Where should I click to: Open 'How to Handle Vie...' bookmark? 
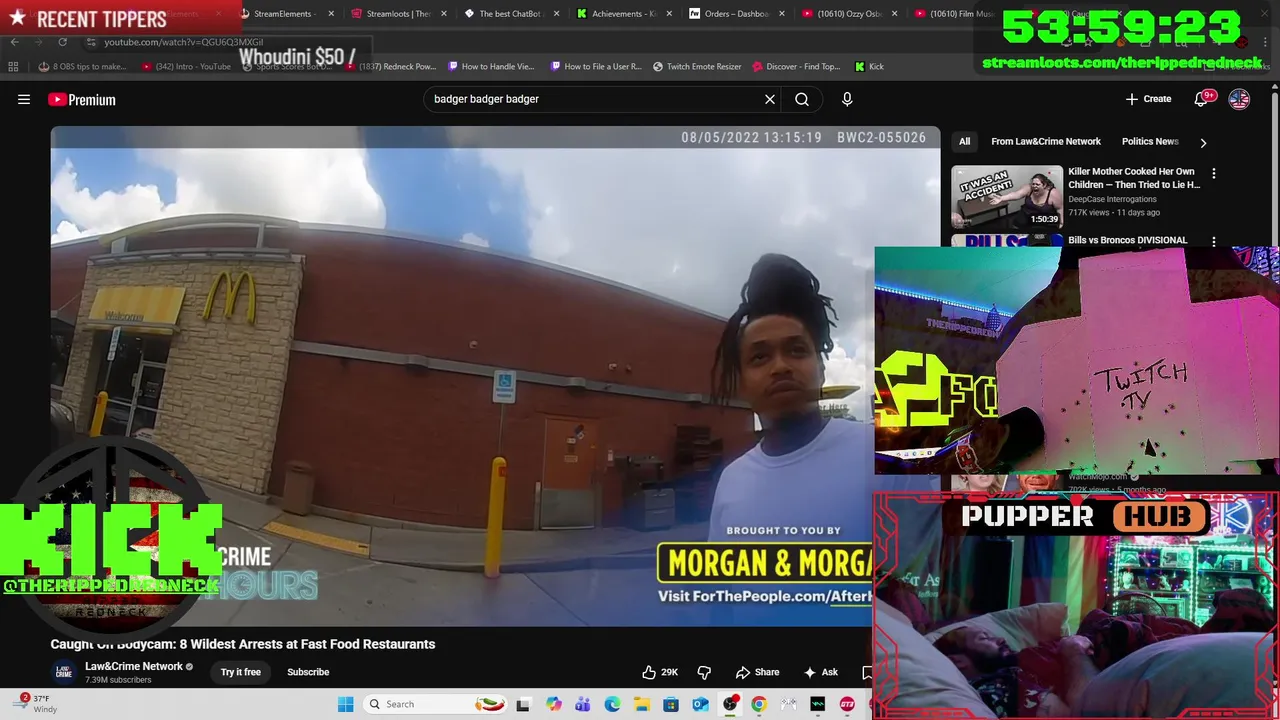coord(491,66)
